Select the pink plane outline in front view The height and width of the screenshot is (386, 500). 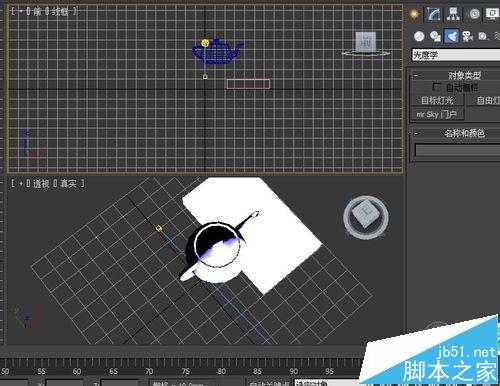[x=248, y=84]
